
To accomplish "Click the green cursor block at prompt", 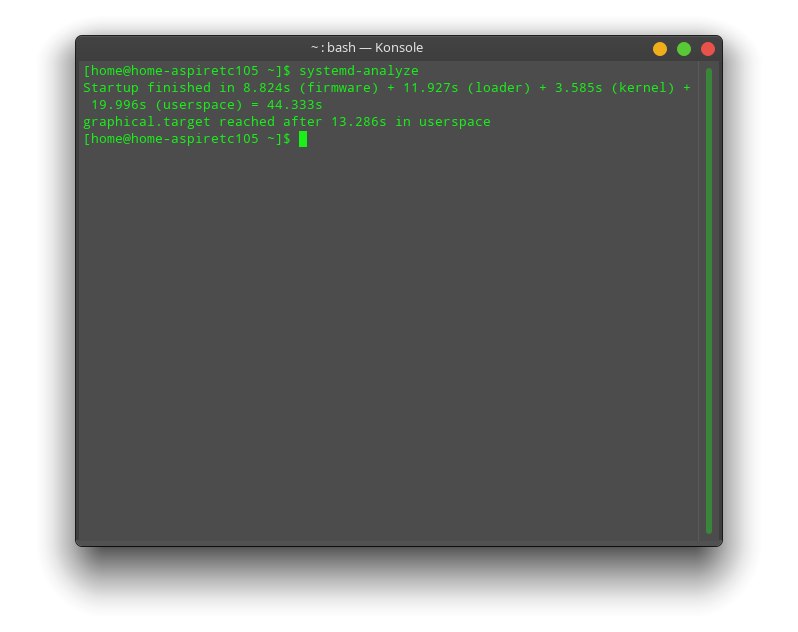I will pos(303,139).
